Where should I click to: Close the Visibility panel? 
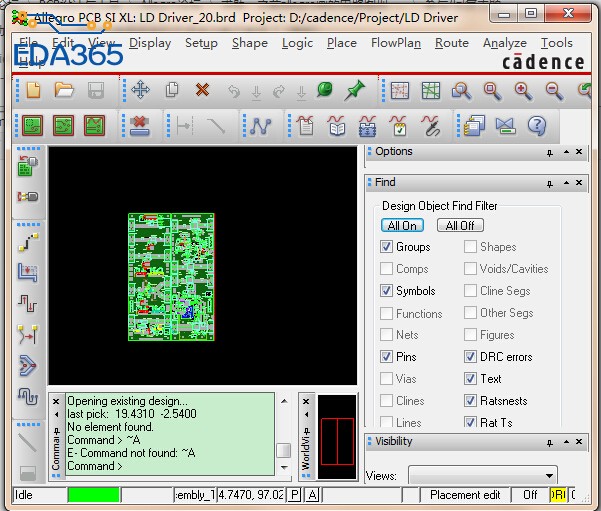(579, 442)
